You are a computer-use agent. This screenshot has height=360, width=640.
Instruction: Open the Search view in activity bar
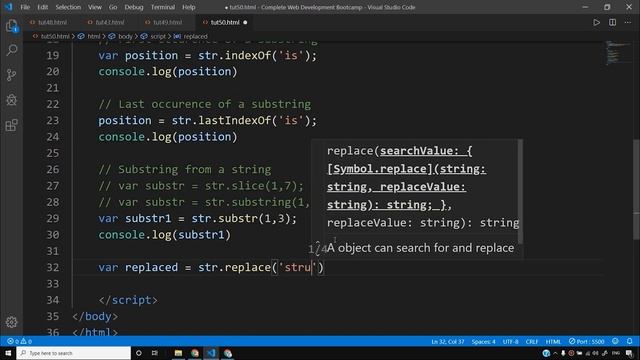click(12, 50)
